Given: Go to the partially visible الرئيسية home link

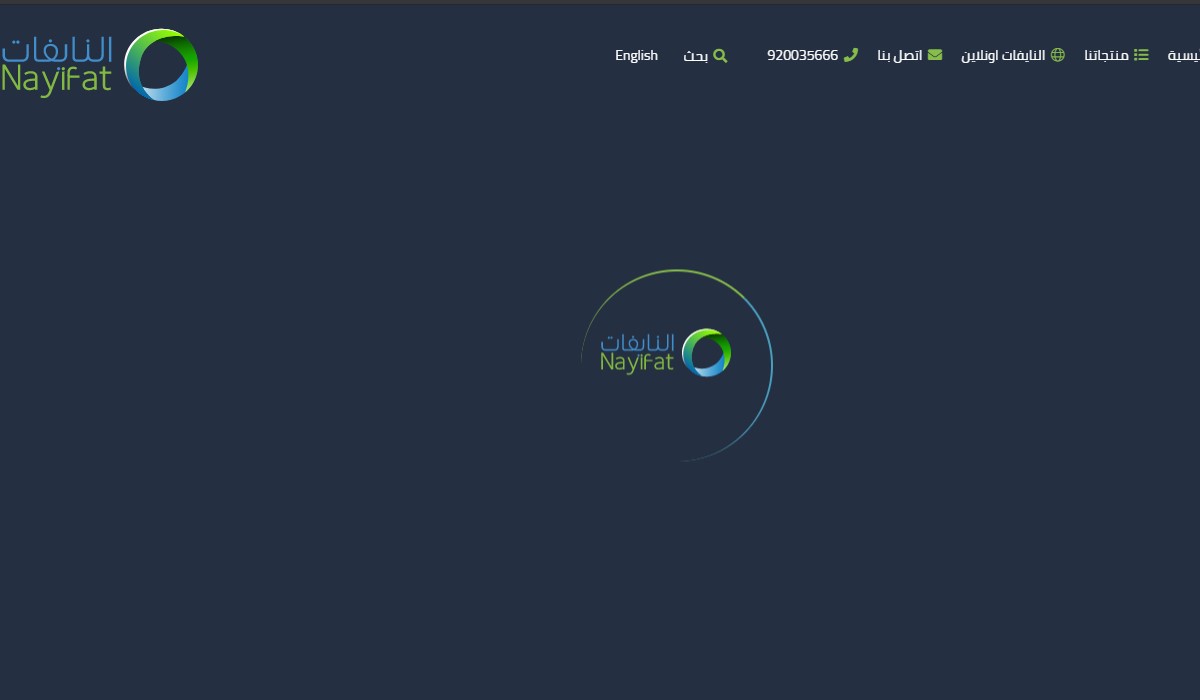Looking at the screenshot, I should tap(1184, 56).
